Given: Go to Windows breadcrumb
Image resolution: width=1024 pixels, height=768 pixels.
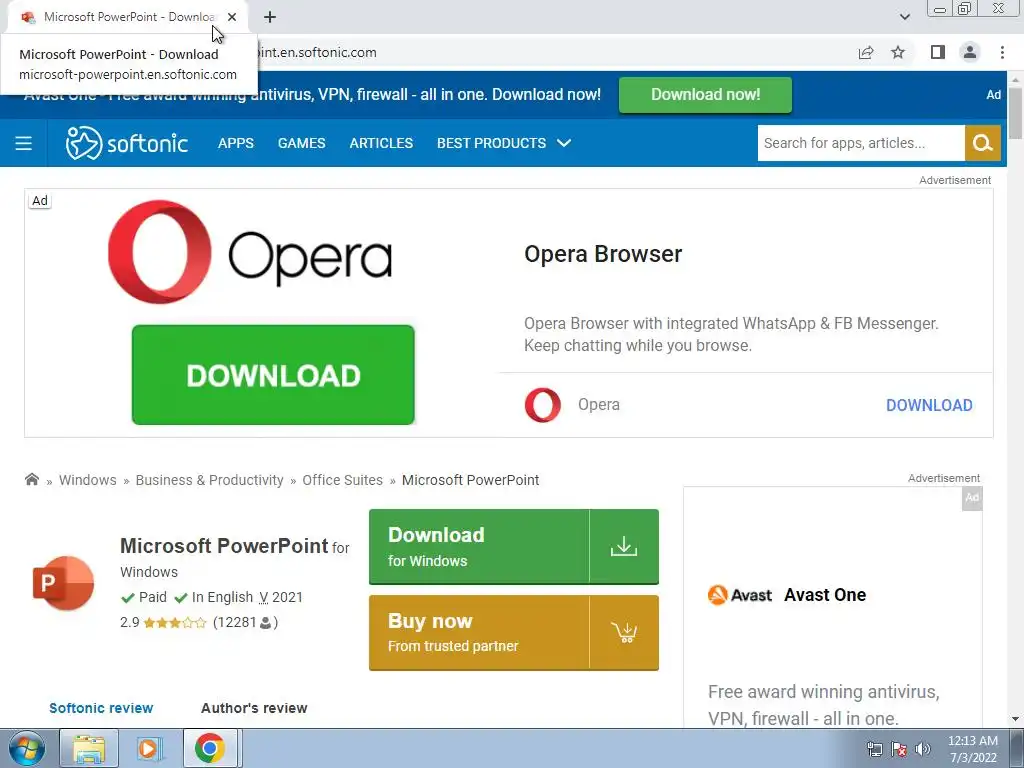Looking at the screenshot, I should pyautogui.click(x=88, y=480).
